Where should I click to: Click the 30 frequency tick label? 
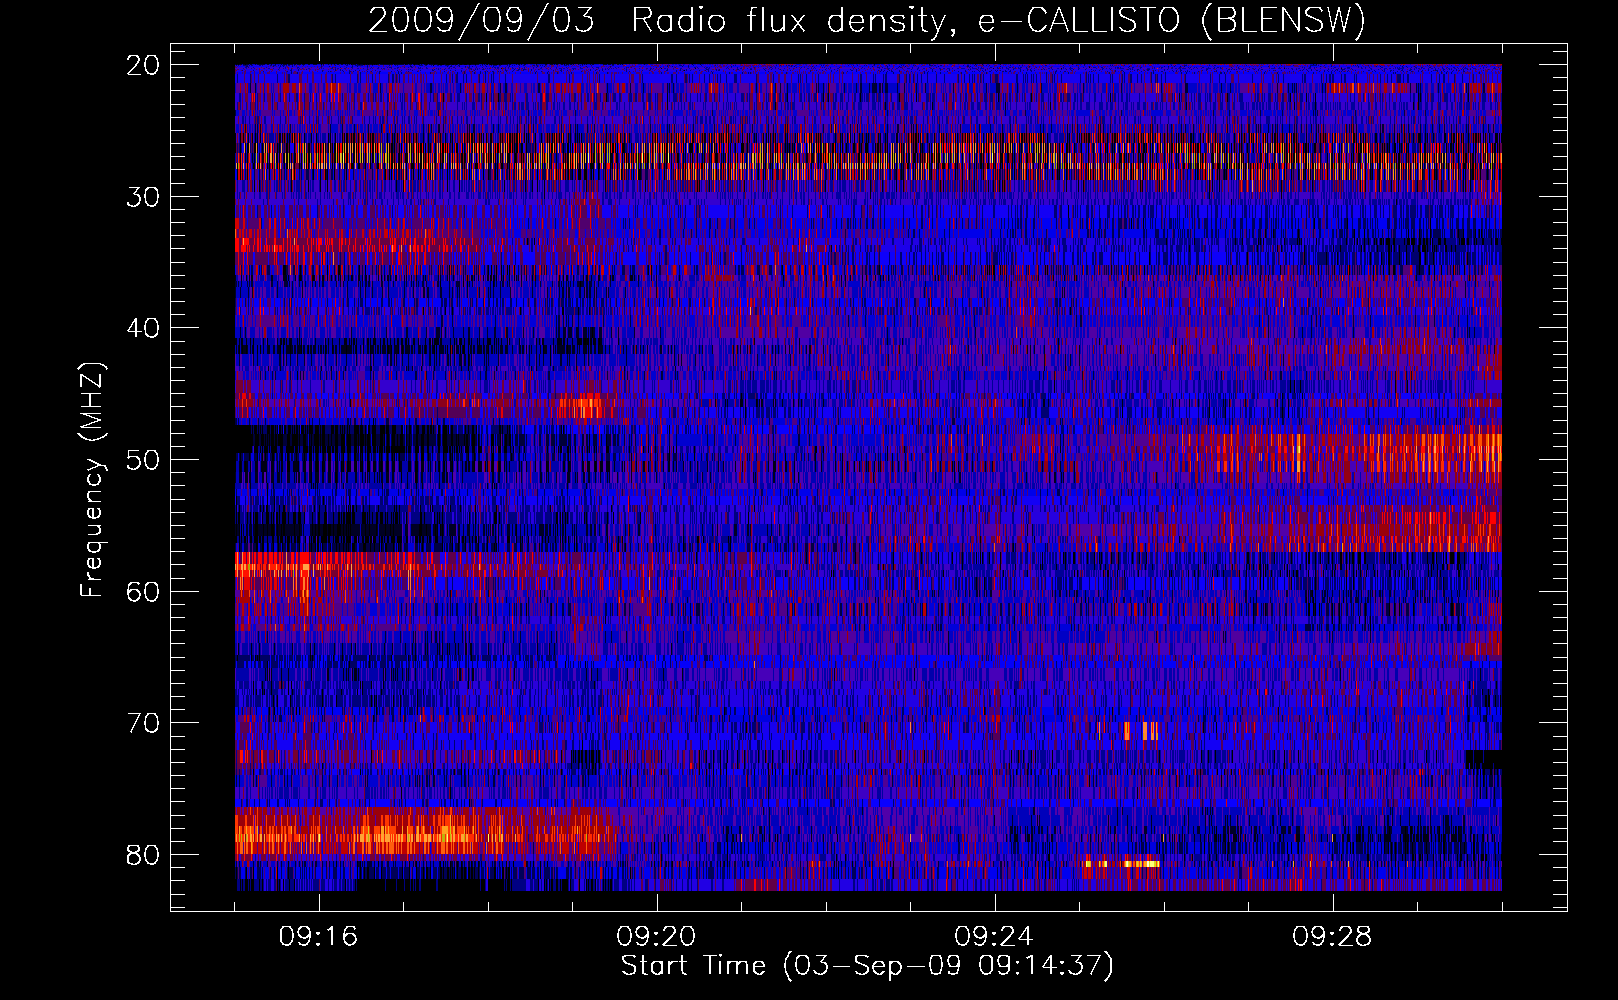click(x=144, y=197)
